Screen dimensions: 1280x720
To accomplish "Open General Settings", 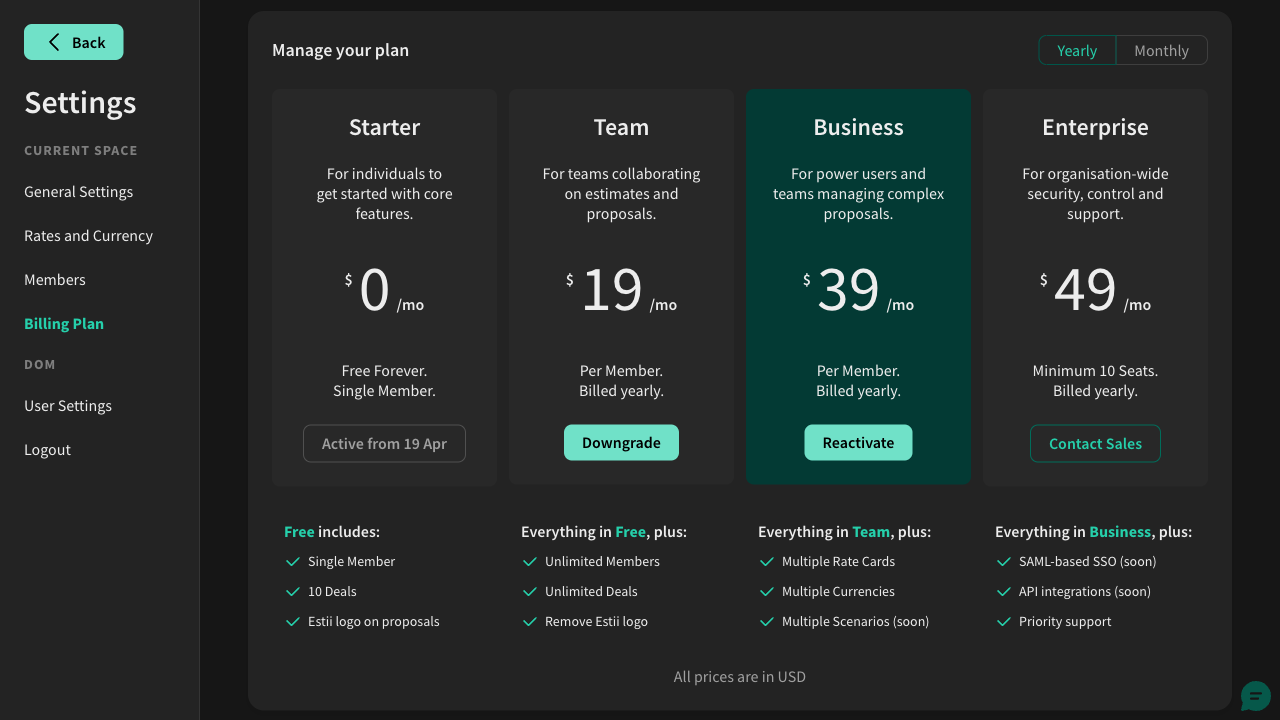I will (79, 192).
